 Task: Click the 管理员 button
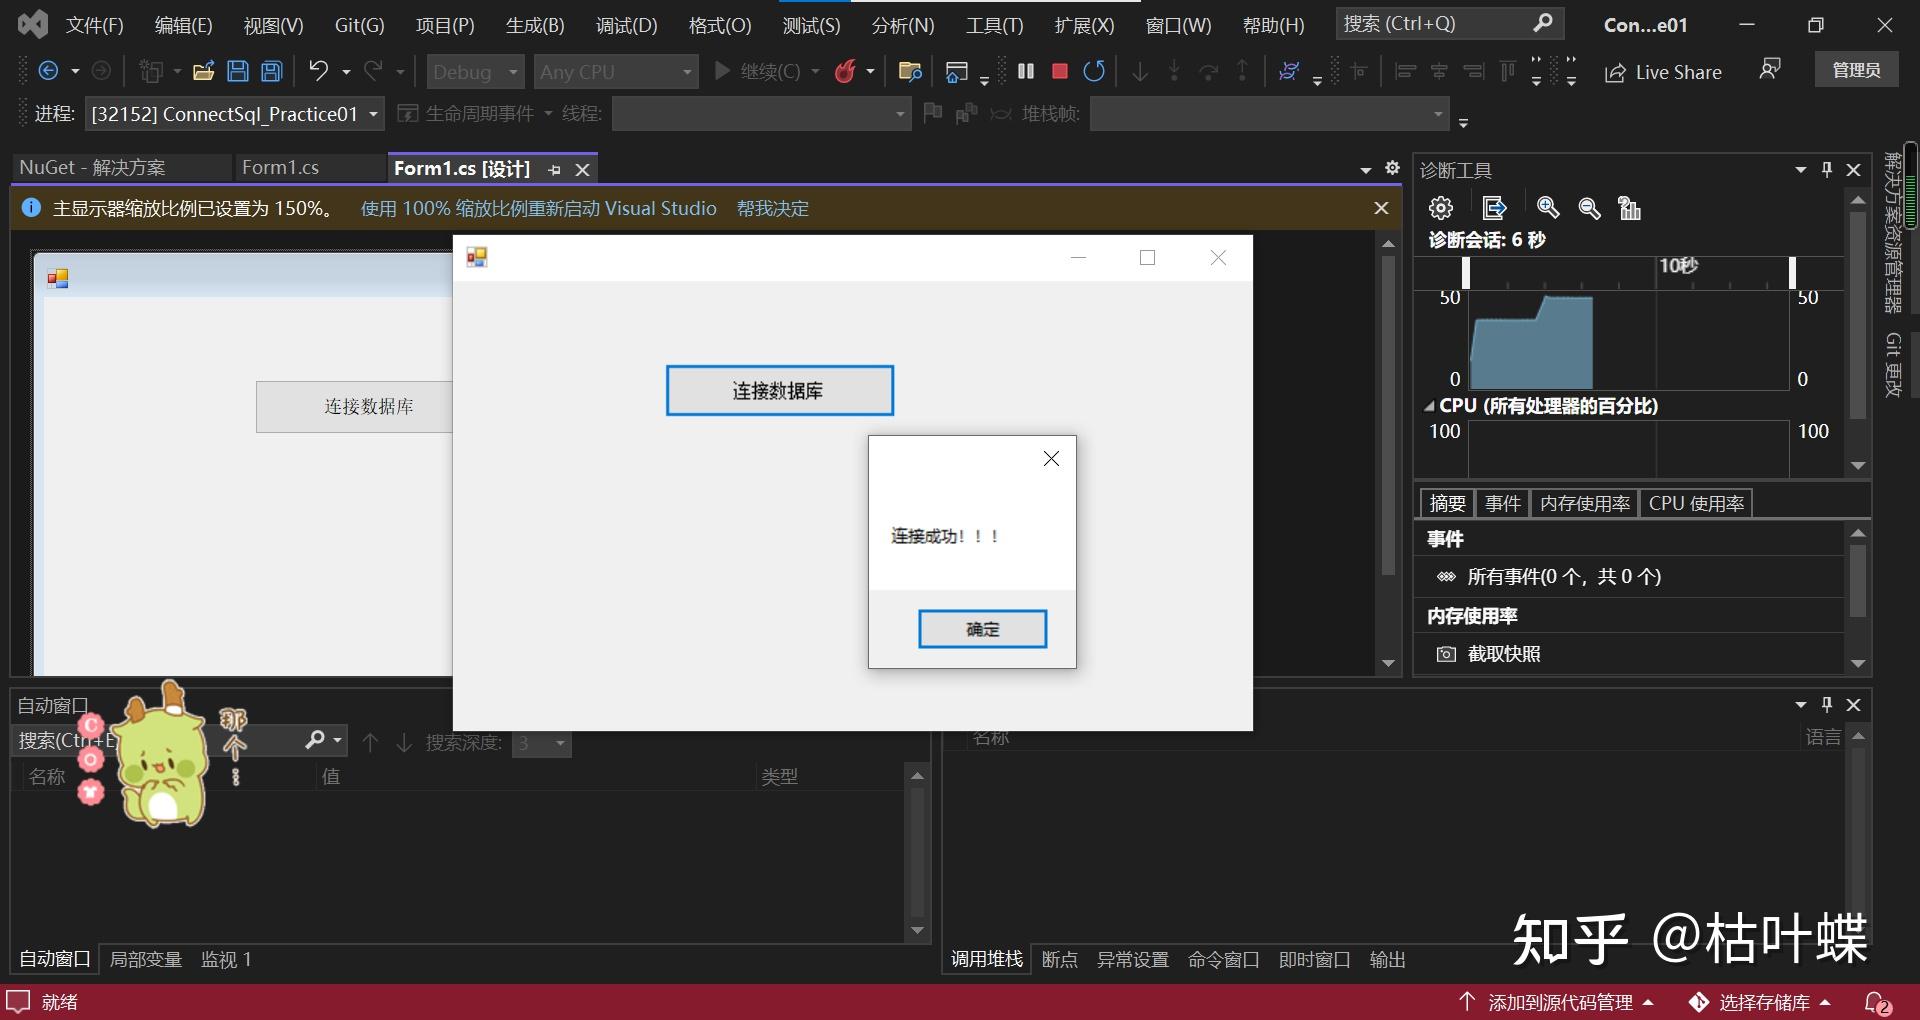click(1856, 70)
